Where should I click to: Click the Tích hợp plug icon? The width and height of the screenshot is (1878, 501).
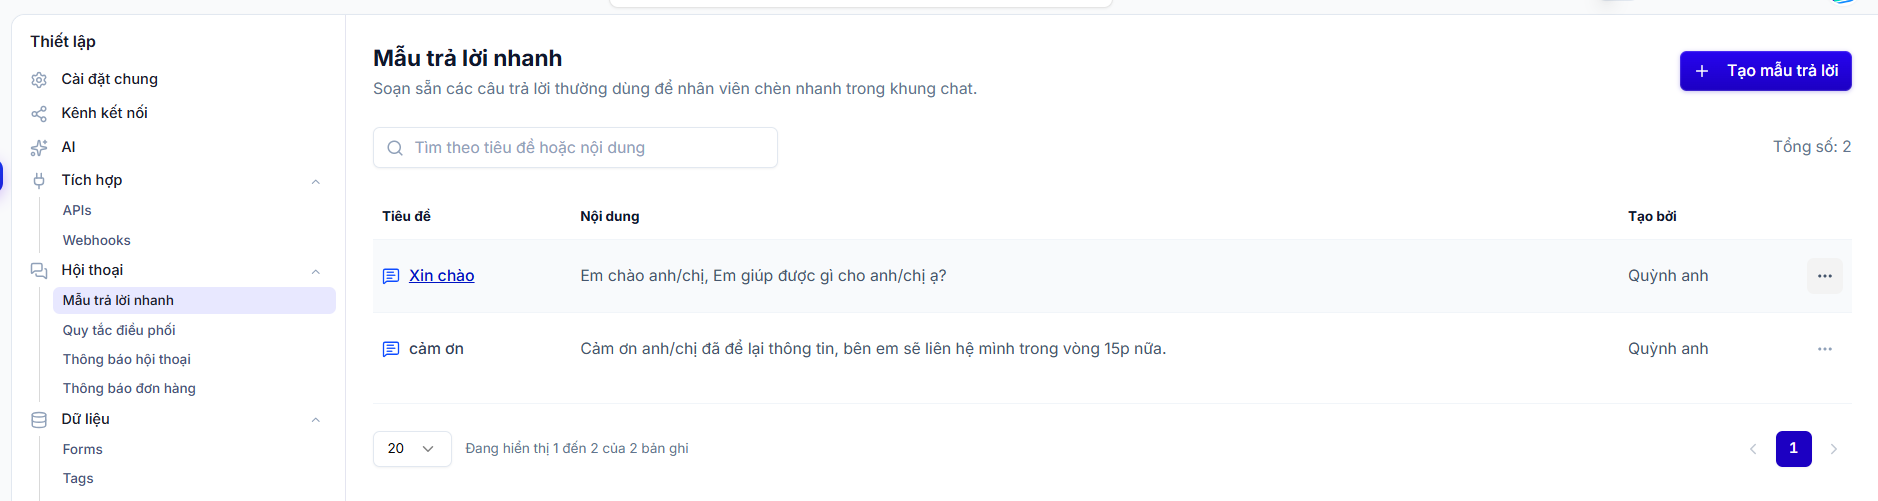[x=39, y=180]
